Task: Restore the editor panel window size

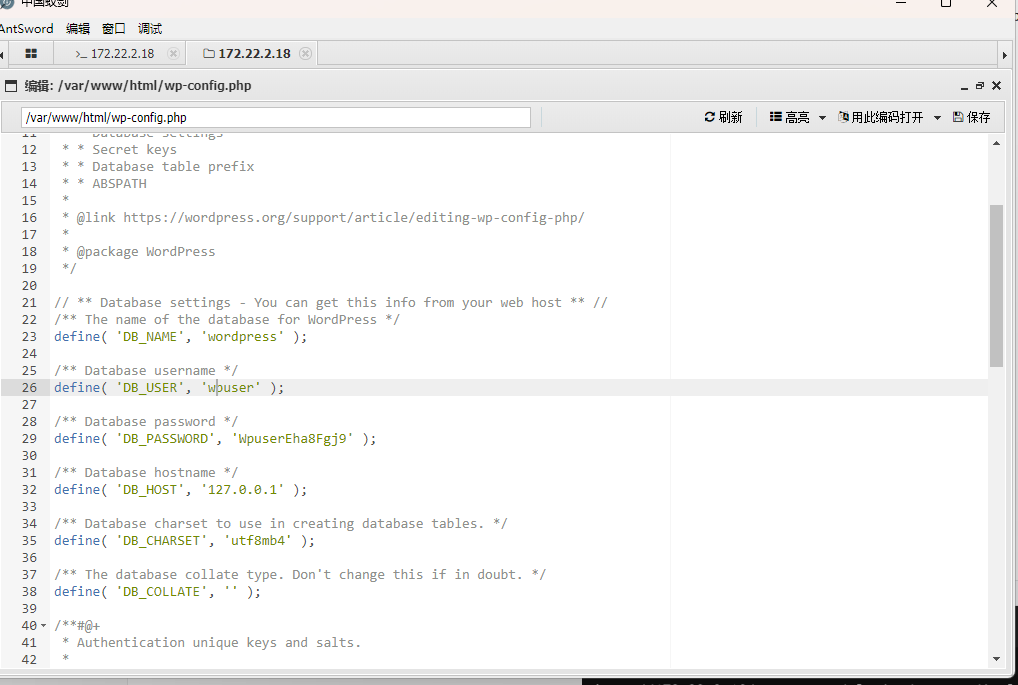Action: (x=979, y=86)
